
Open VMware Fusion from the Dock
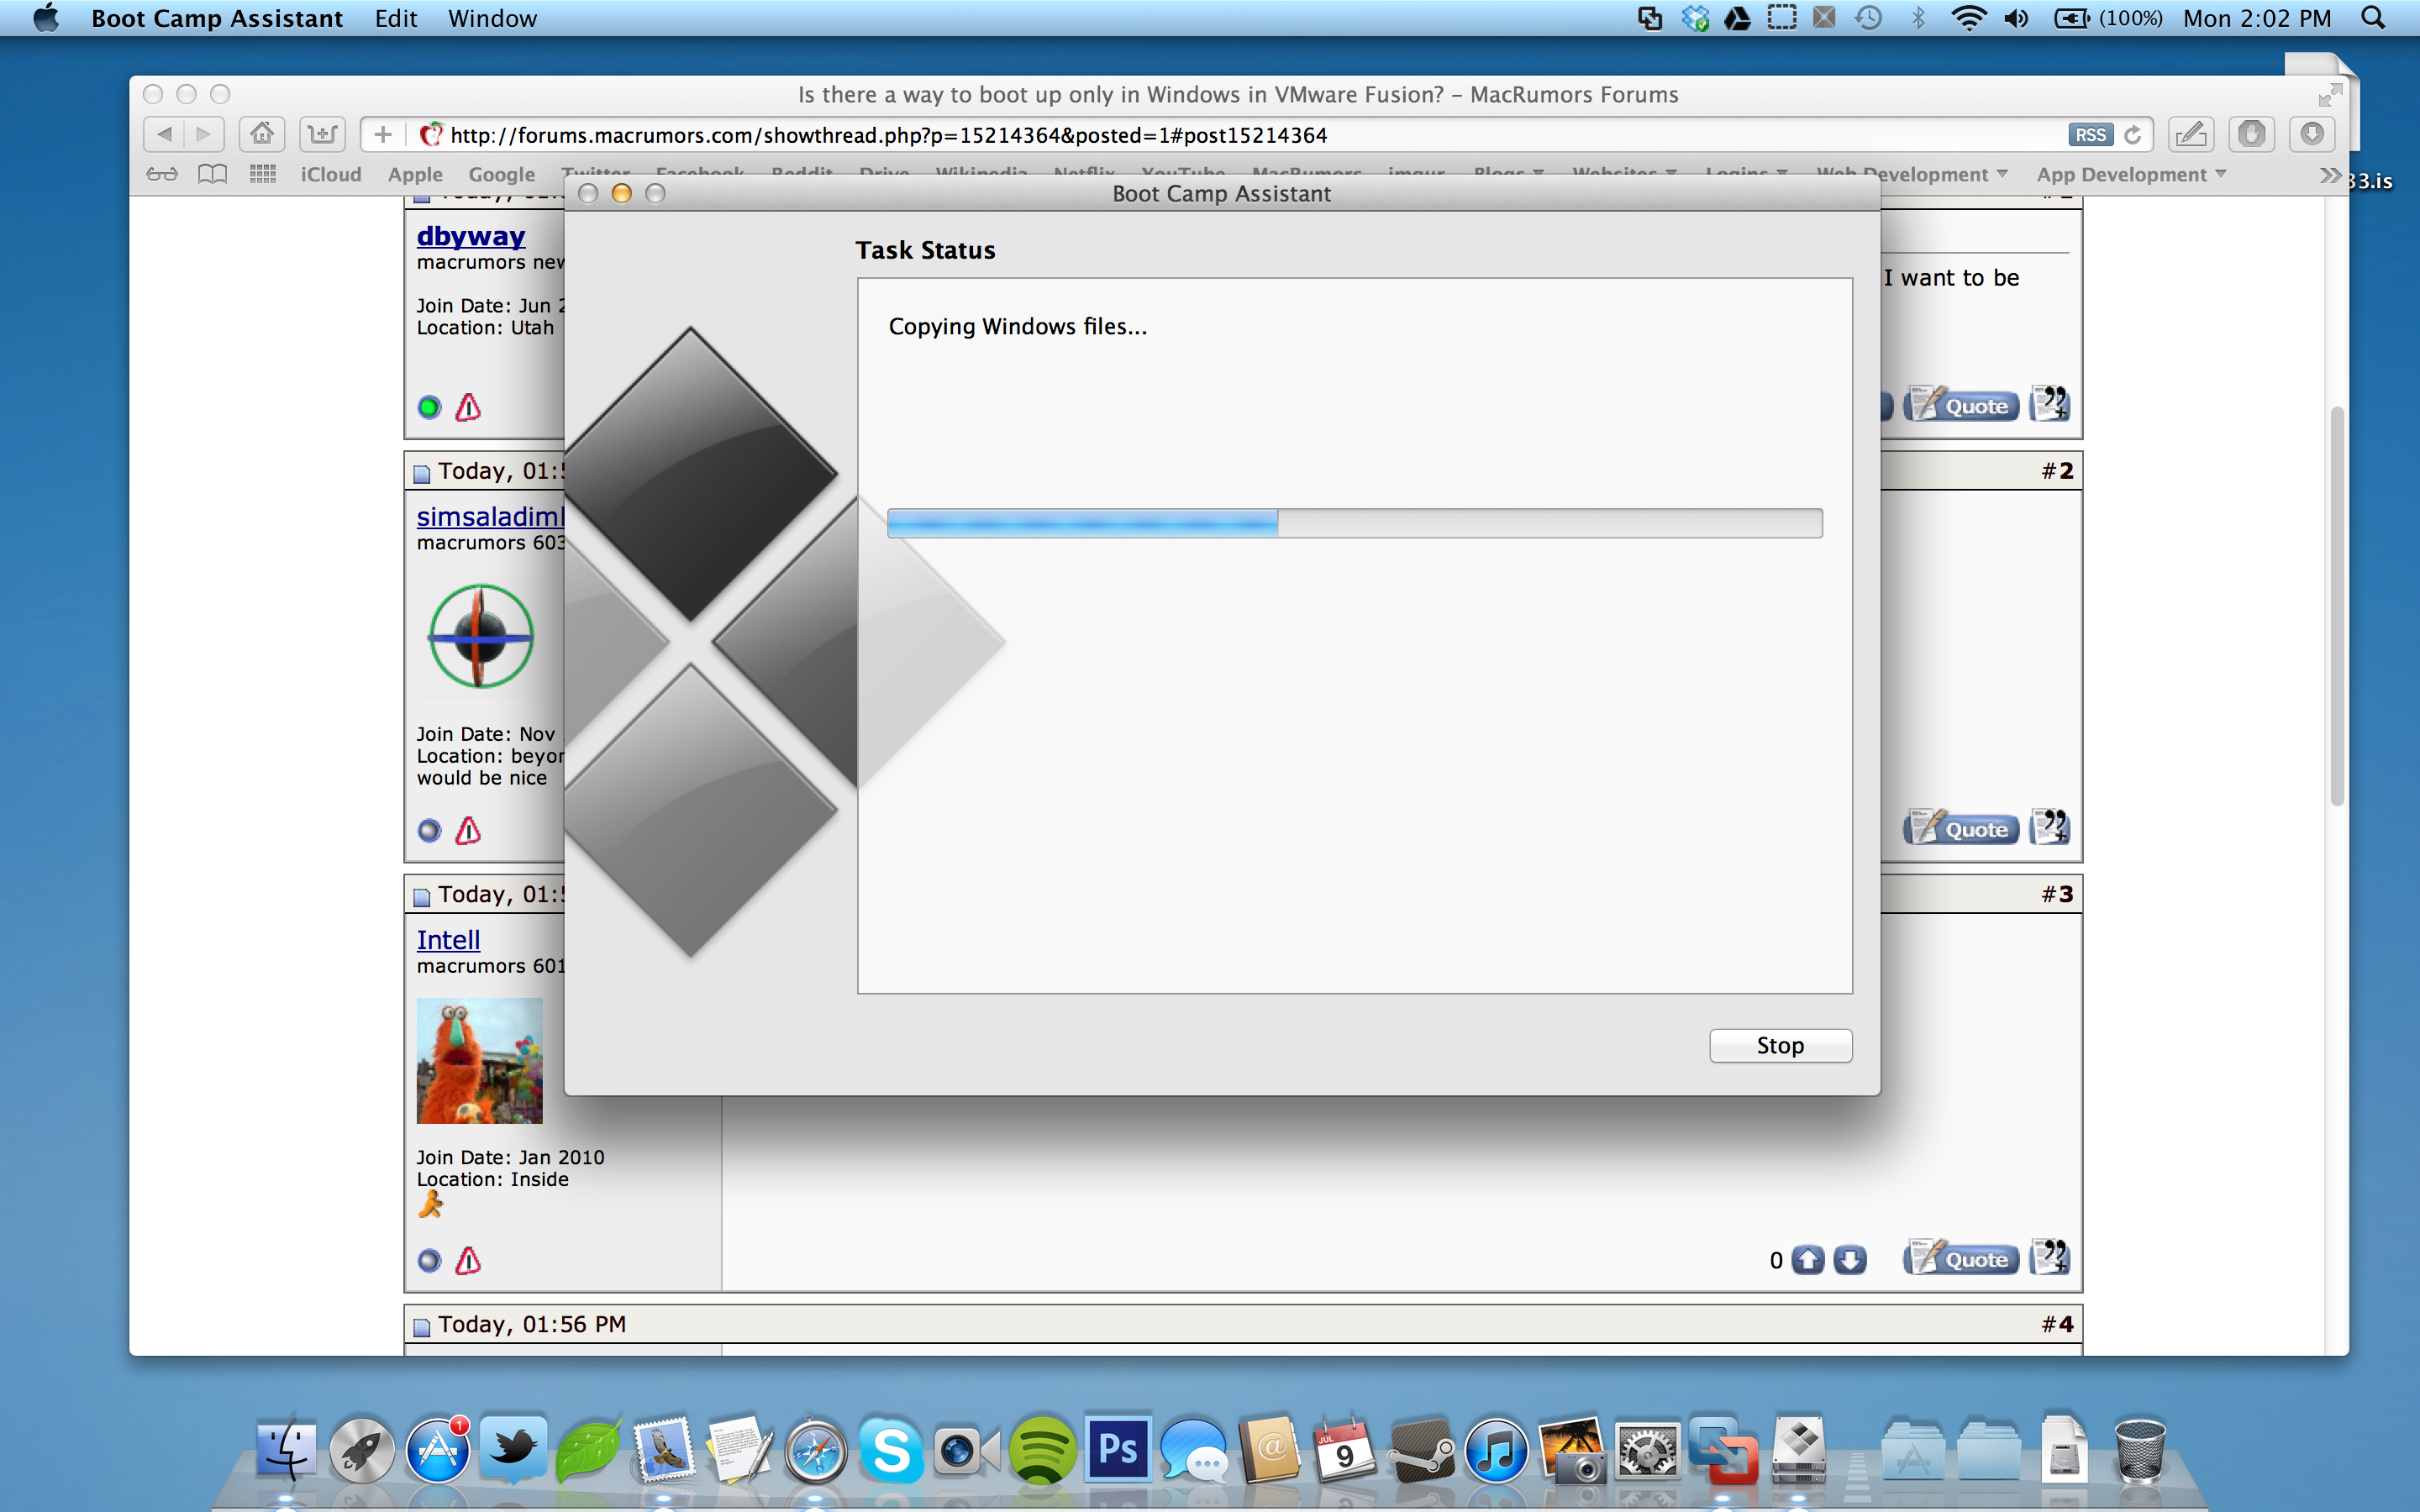tap(1723, 1450)
